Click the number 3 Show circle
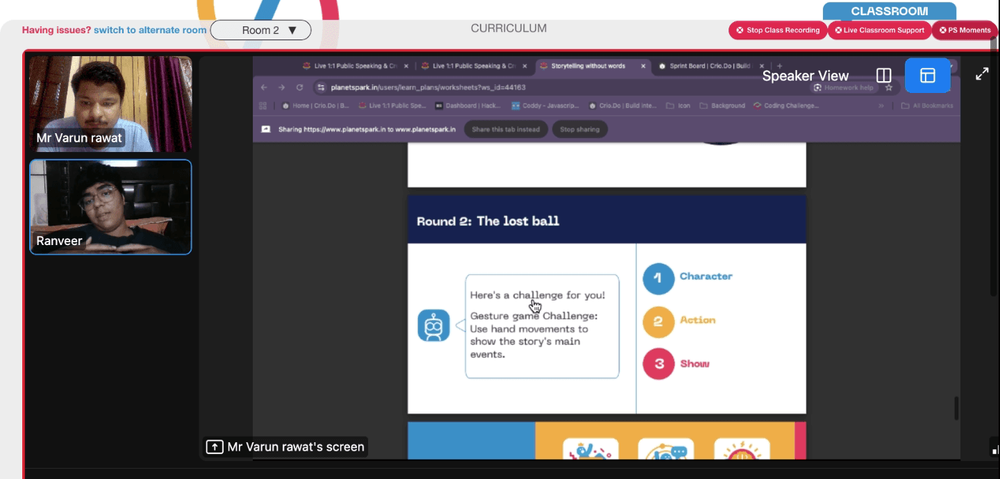Screen dimensions: 1000x479 click(x=658, y=364)
